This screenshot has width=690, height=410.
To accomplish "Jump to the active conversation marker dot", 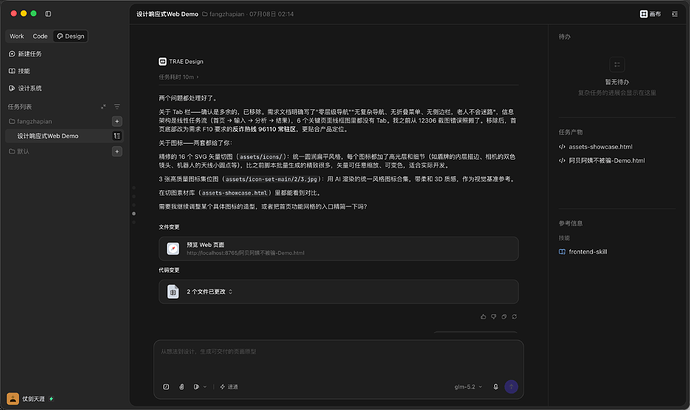I will click(134, 214).
